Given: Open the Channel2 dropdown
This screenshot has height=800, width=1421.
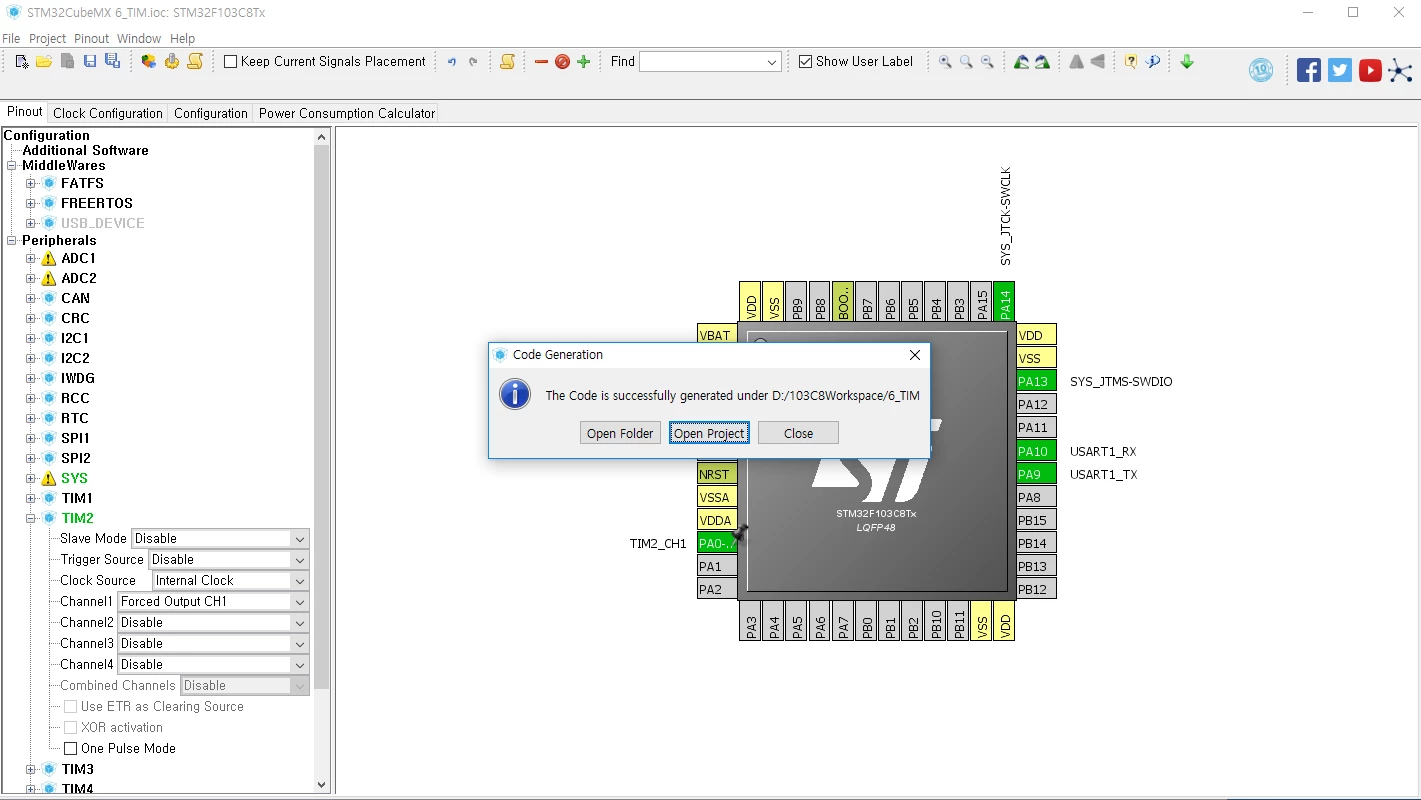Looking at the screenshot, I should 213,622.
